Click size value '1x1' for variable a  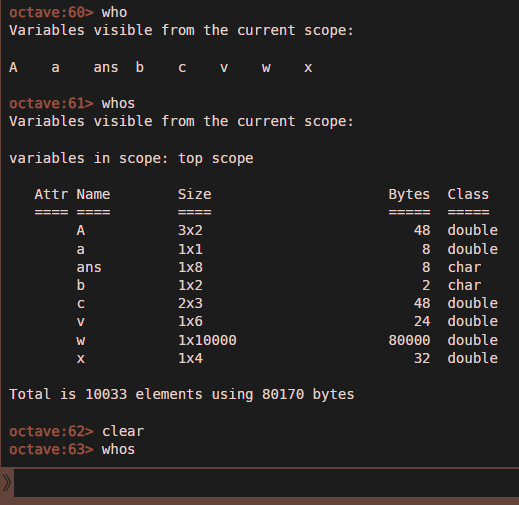(x=190, y=249)
